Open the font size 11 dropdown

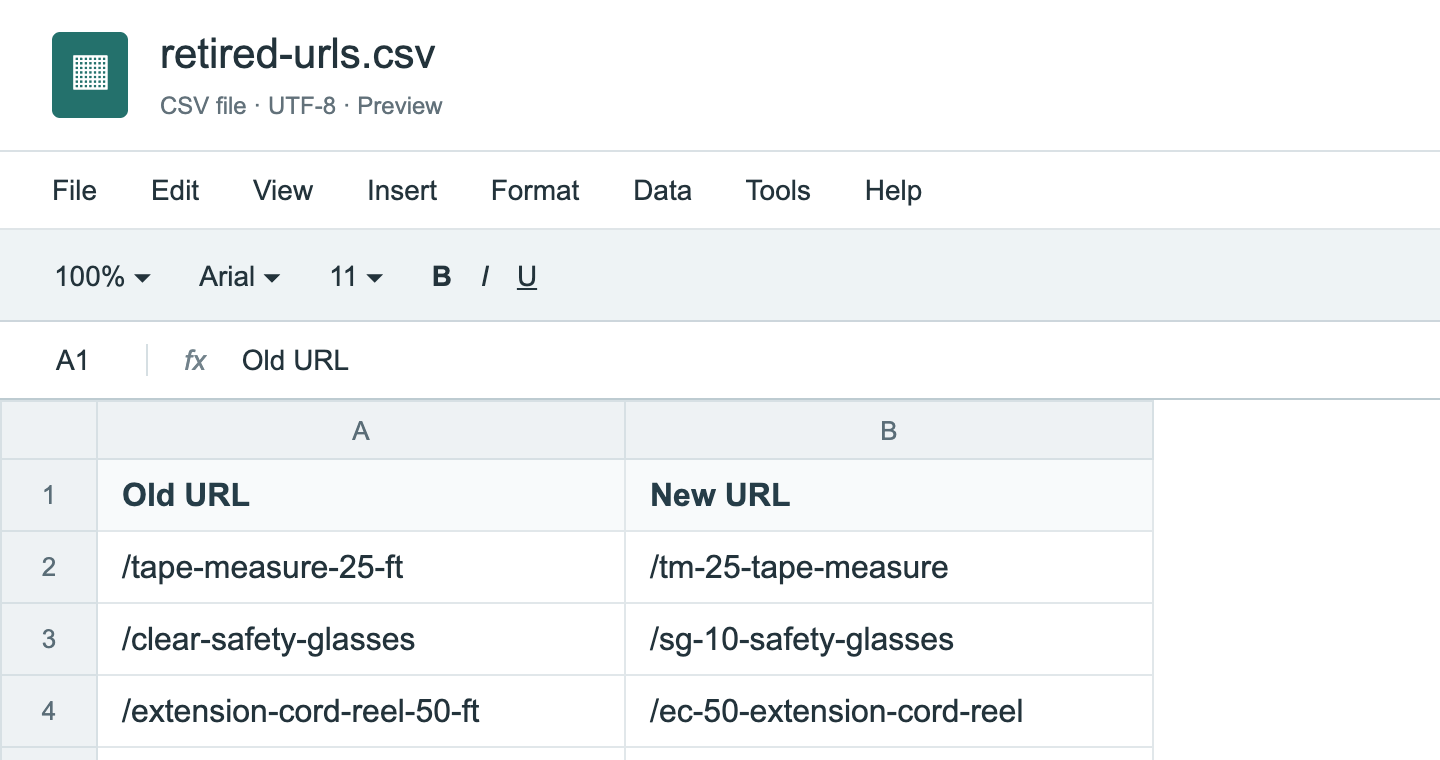[356, 277]
